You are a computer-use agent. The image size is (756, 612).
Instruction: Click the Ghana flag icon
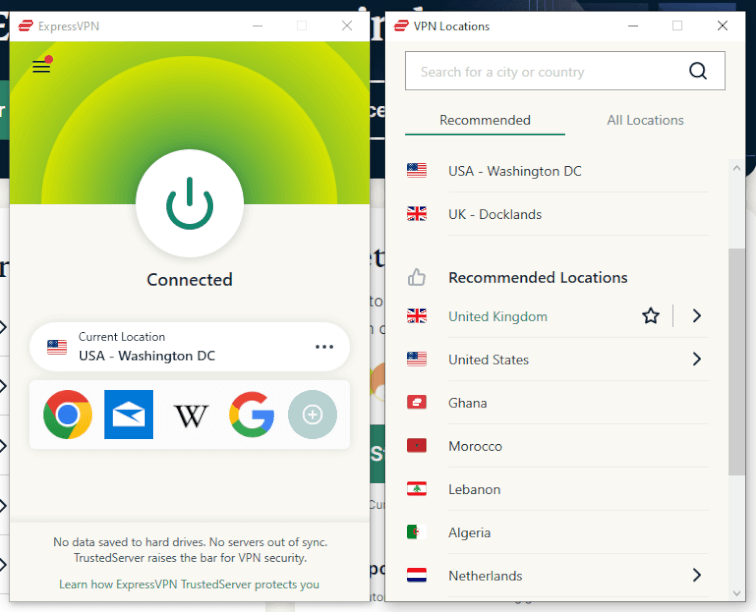[417, 402]
